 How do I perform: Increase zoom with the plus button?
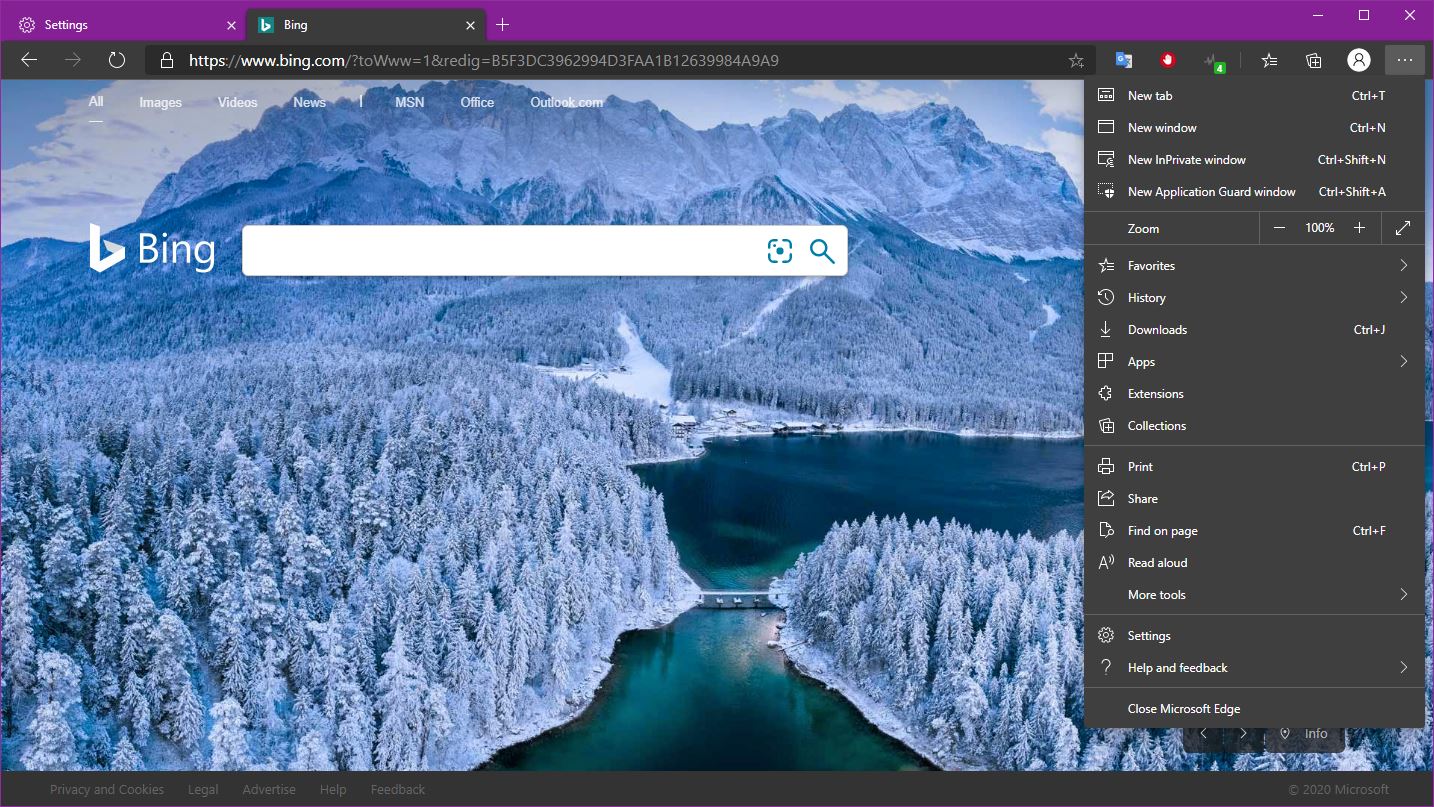coord(1359,228)
